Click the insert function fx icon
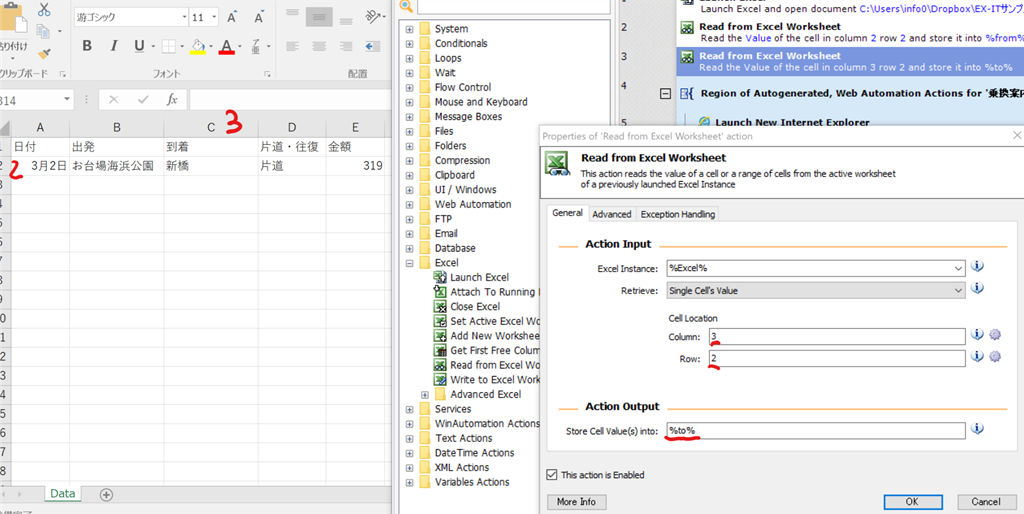 [172, 100]
